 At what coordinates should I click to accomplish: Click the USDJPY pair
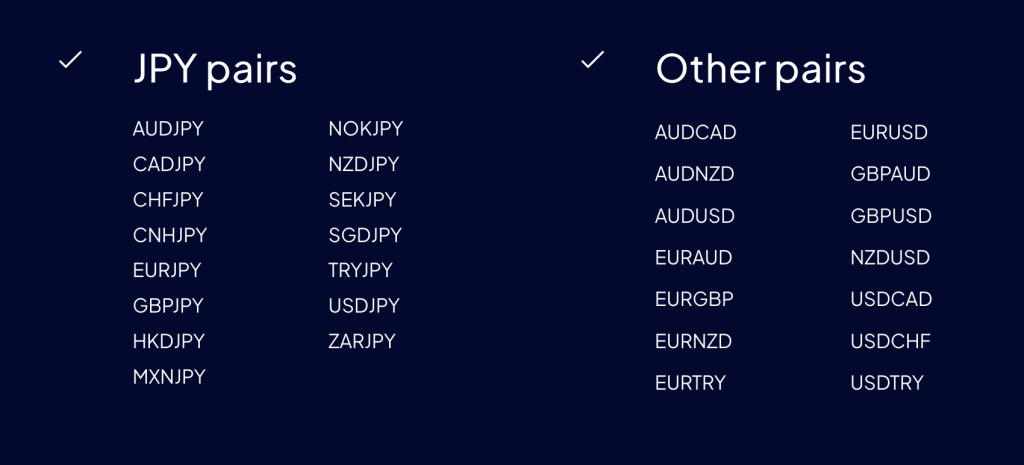point(364,306)
